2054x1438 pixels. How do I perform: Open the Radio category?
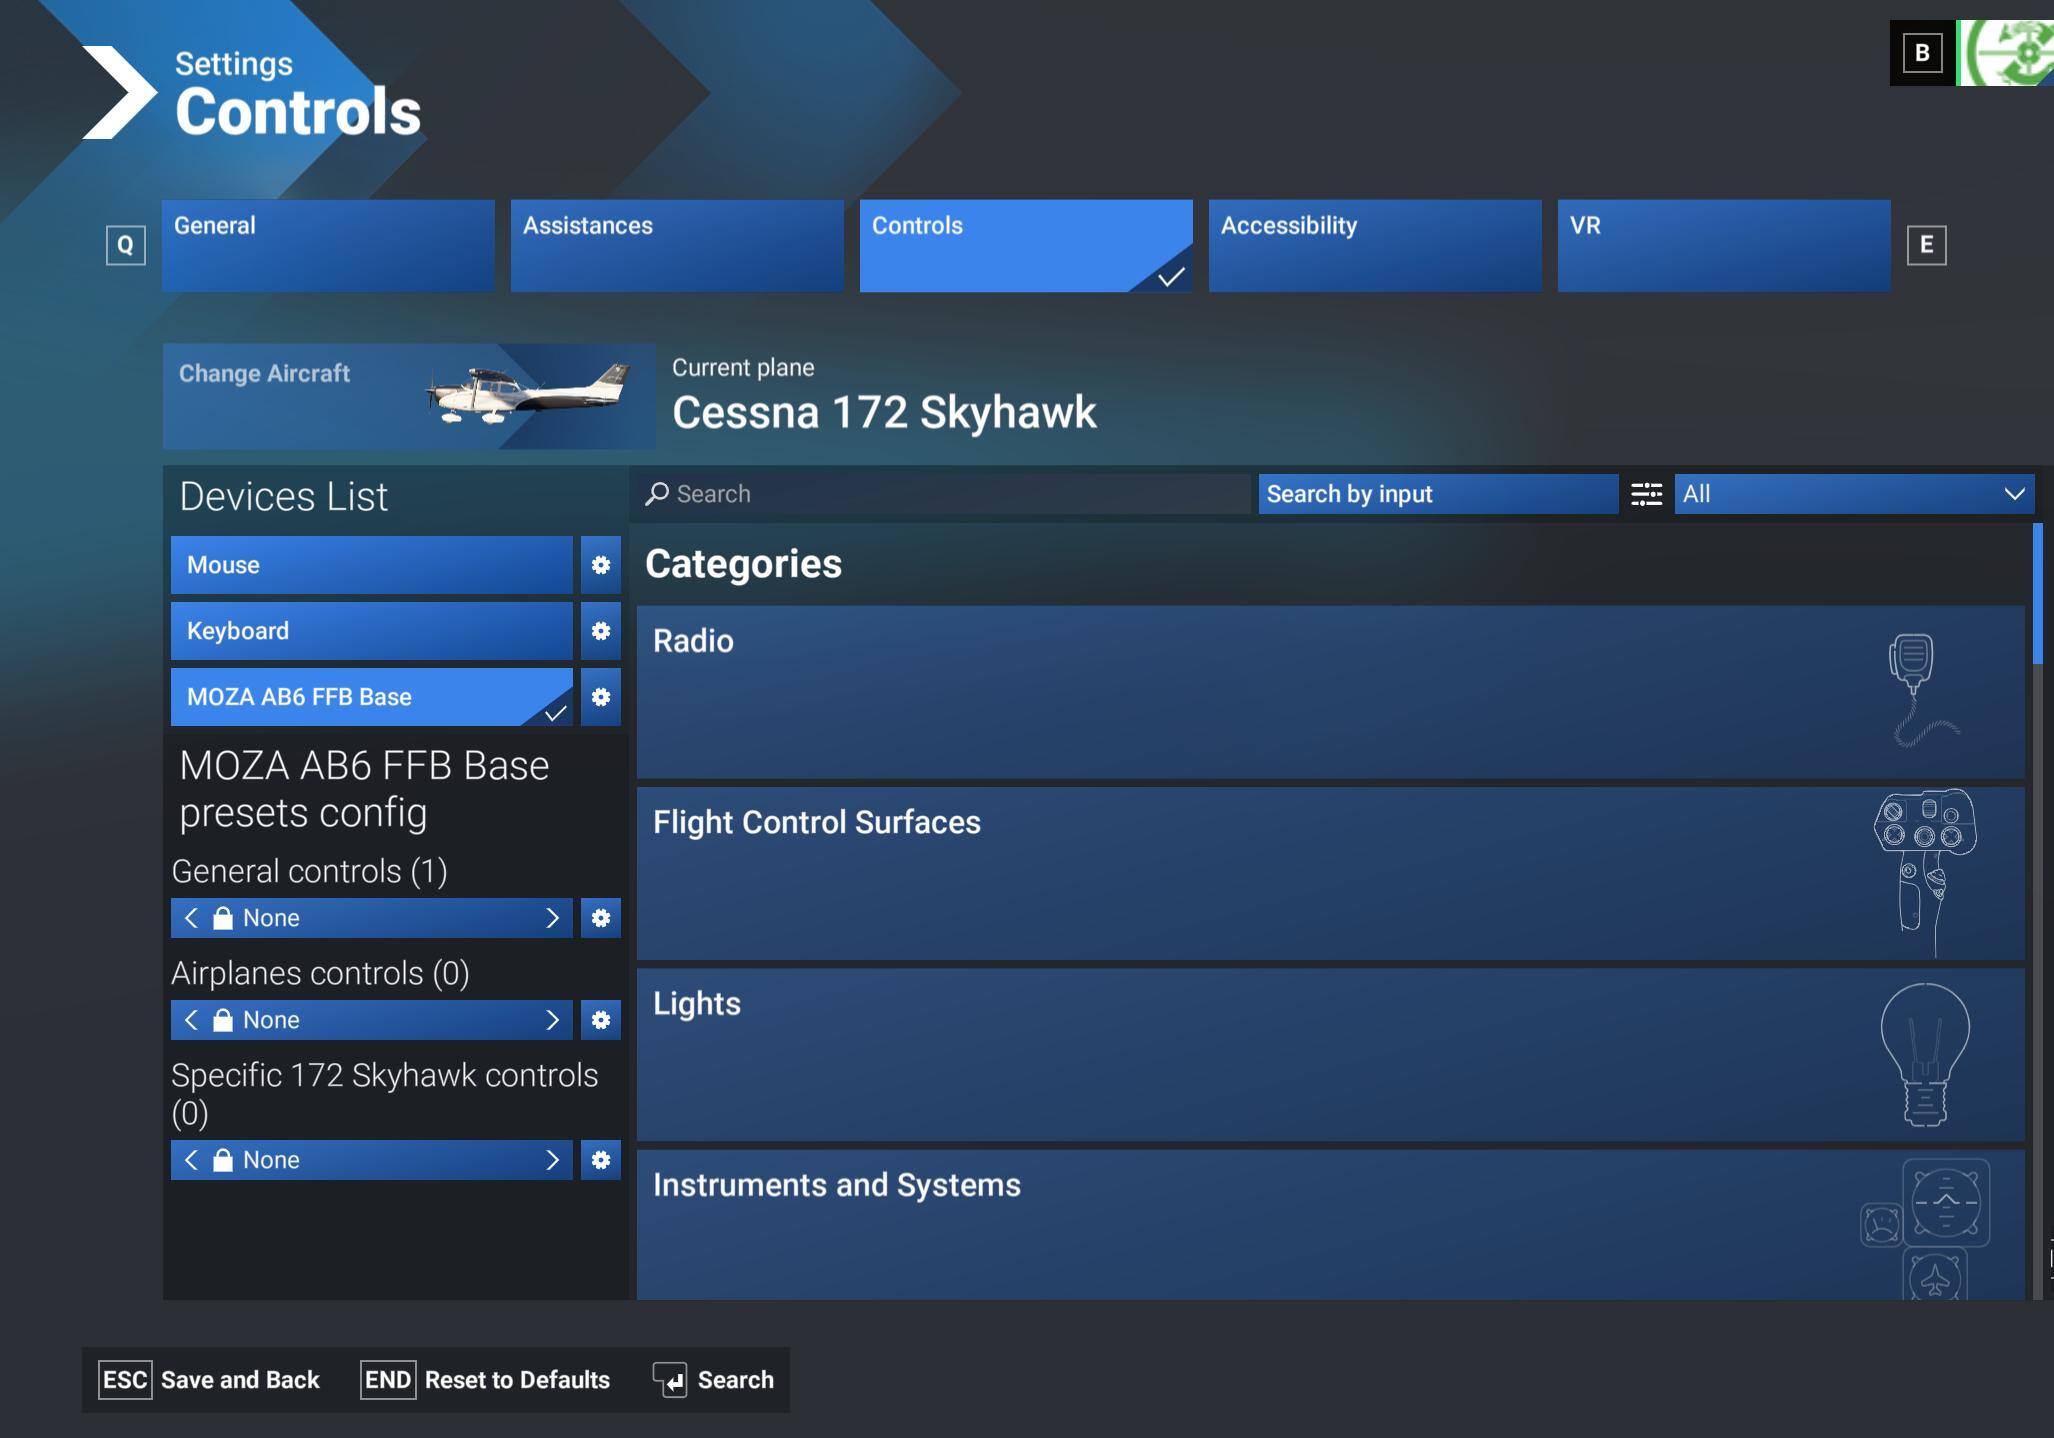(x=1331, y=692)
